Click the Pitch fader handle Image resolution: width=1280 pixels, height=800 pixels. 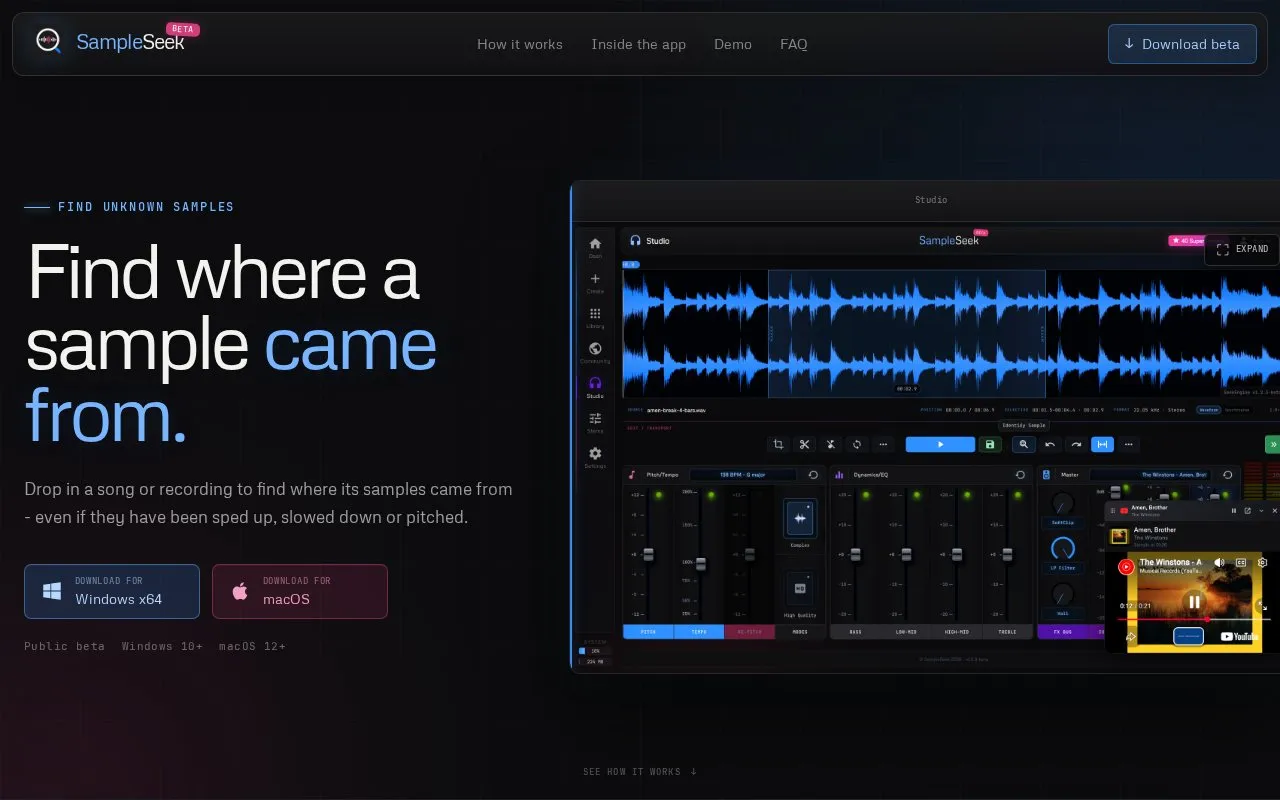tap(648, 555)
